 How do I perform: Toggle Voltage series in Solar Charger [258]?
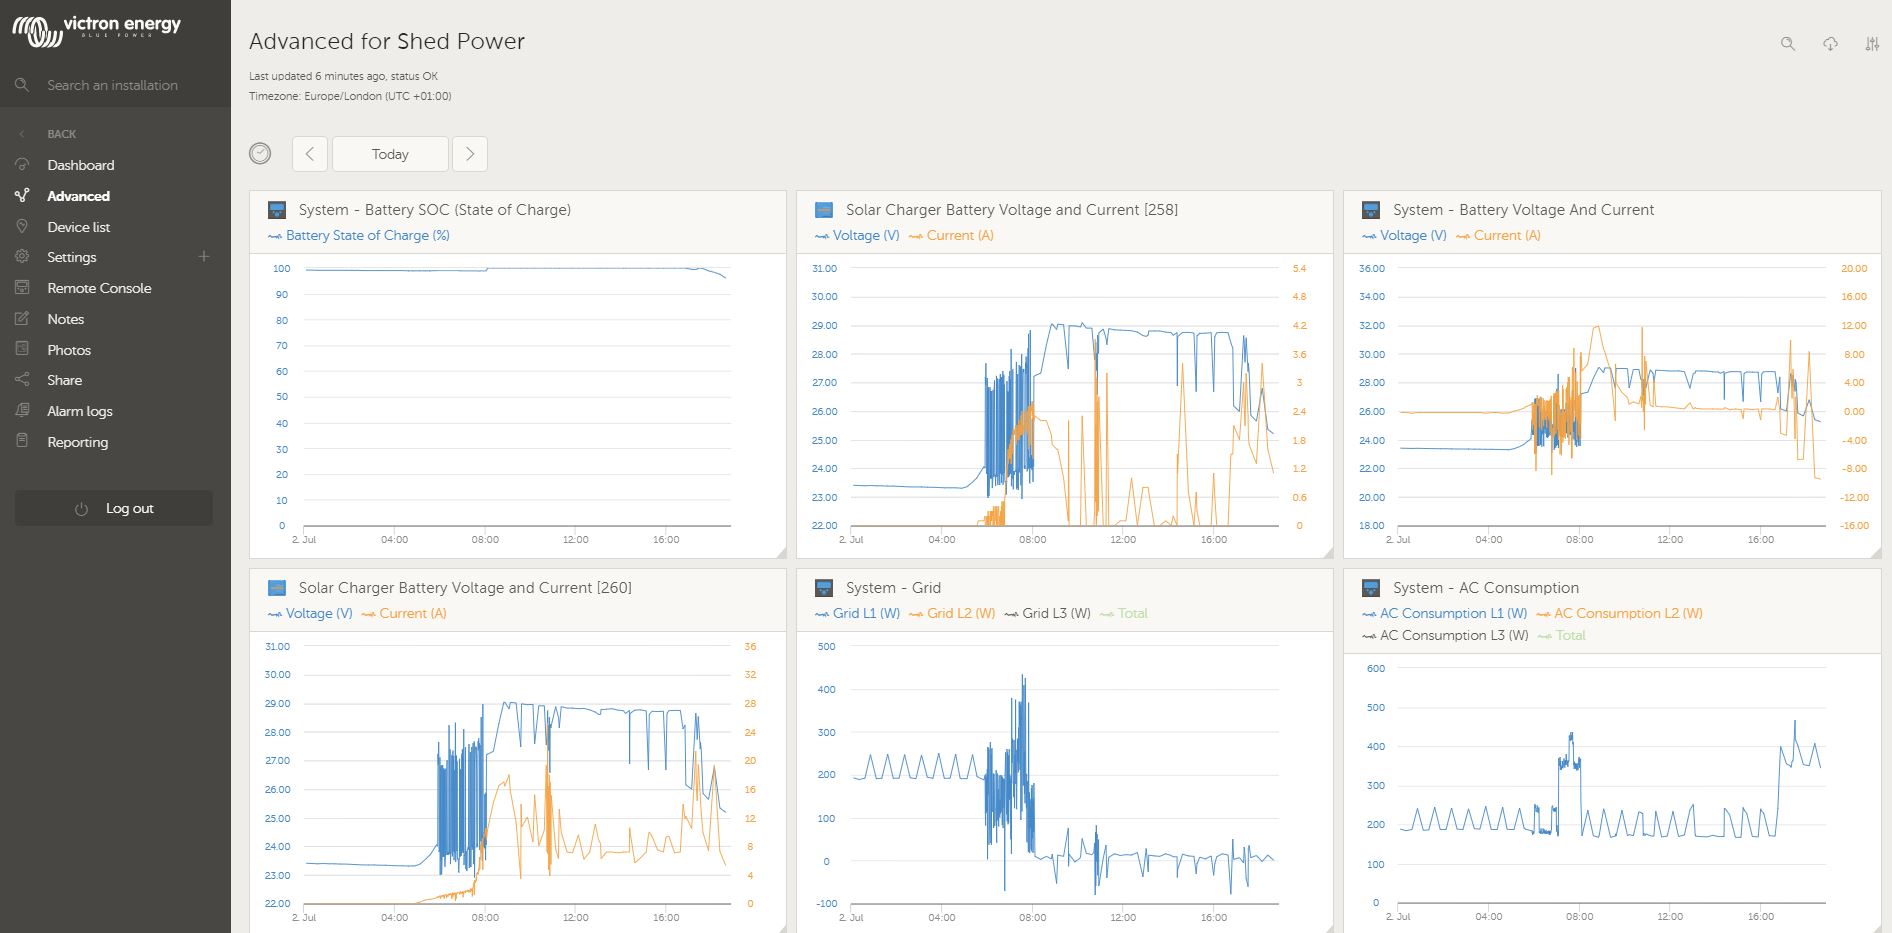(x=857, y=236)
